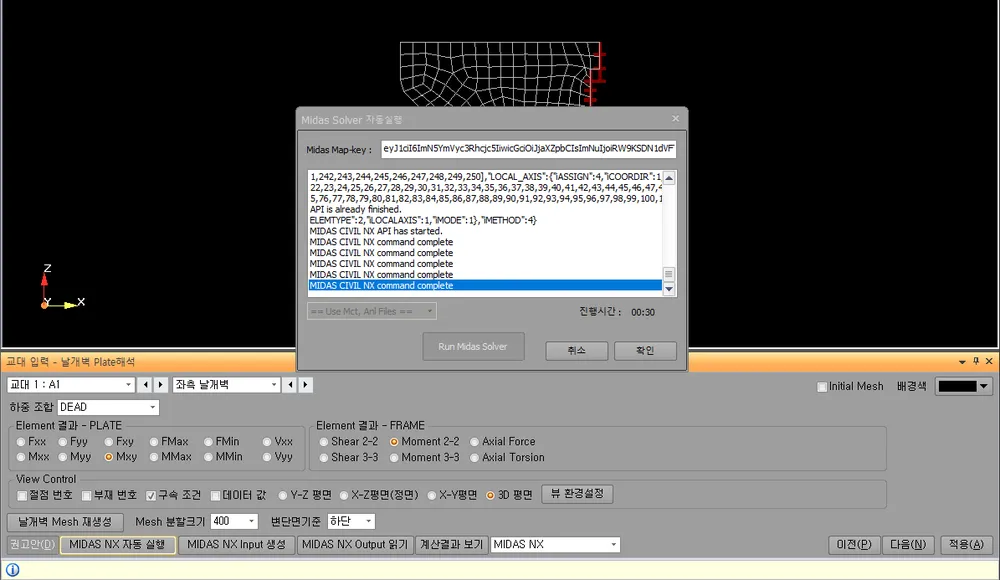Open the 배경색 color dropdown arrow
The width and height of the screenshot is (1000, 580).
point(984,386)
